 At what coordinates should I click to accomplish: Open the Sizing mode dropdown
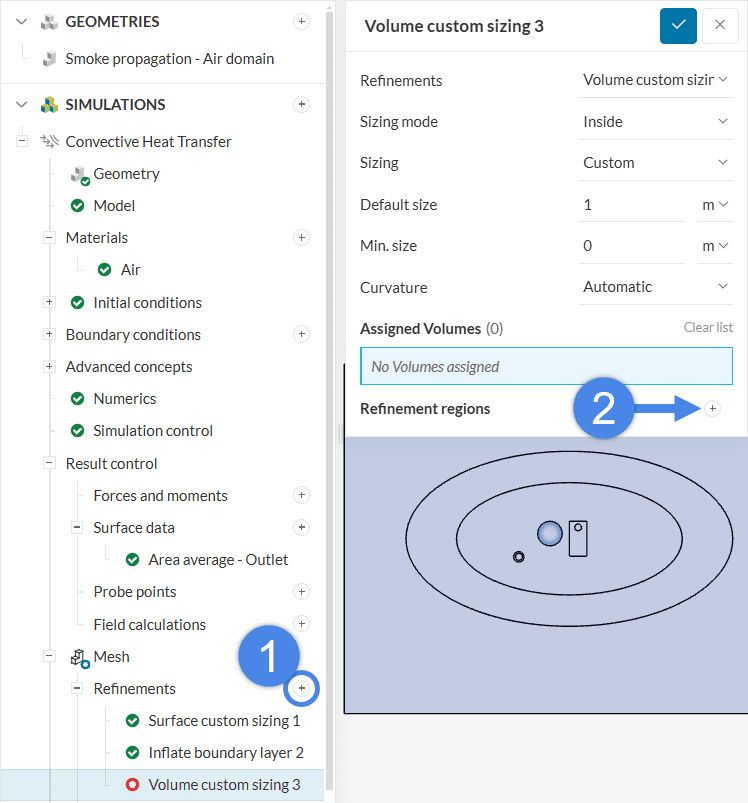[x=657, y=122]
